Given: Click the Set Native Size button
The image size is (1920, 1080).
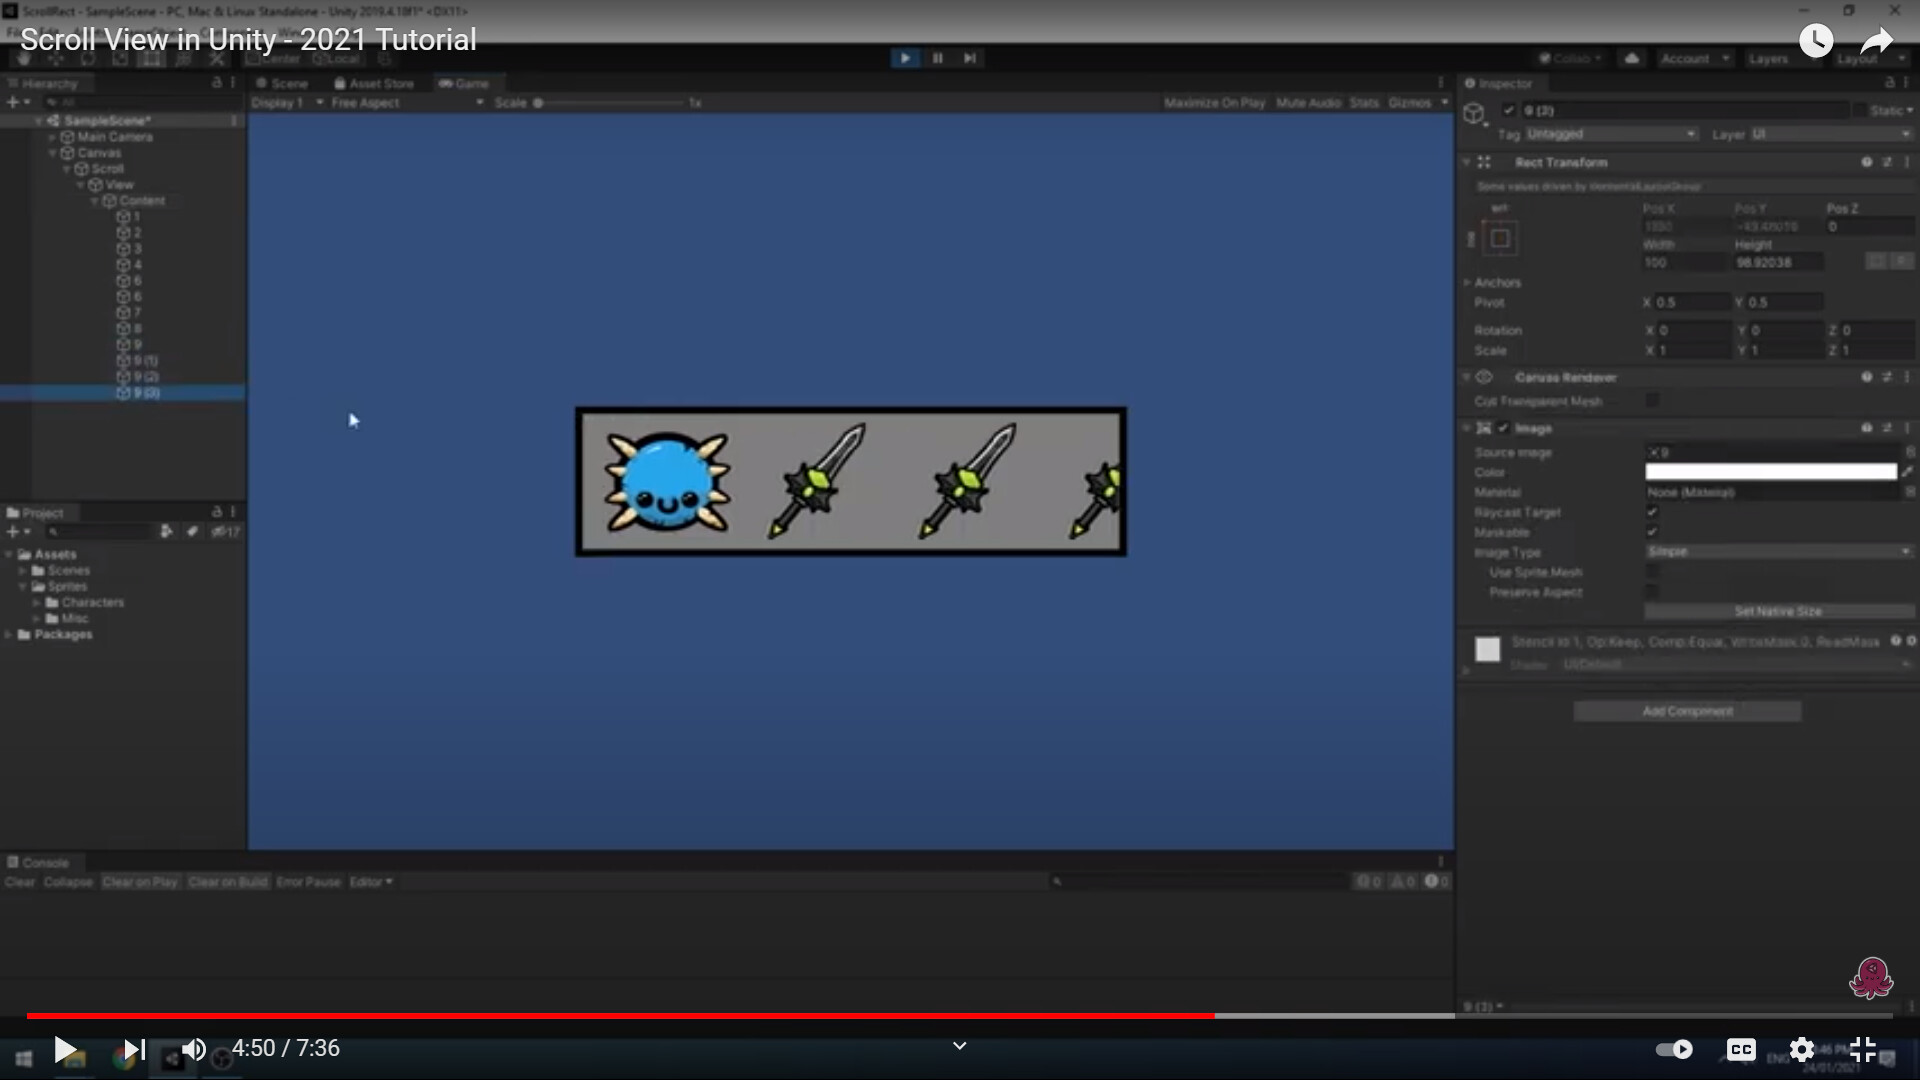Looking at the screenshot, I should [x=1778, y=611].
